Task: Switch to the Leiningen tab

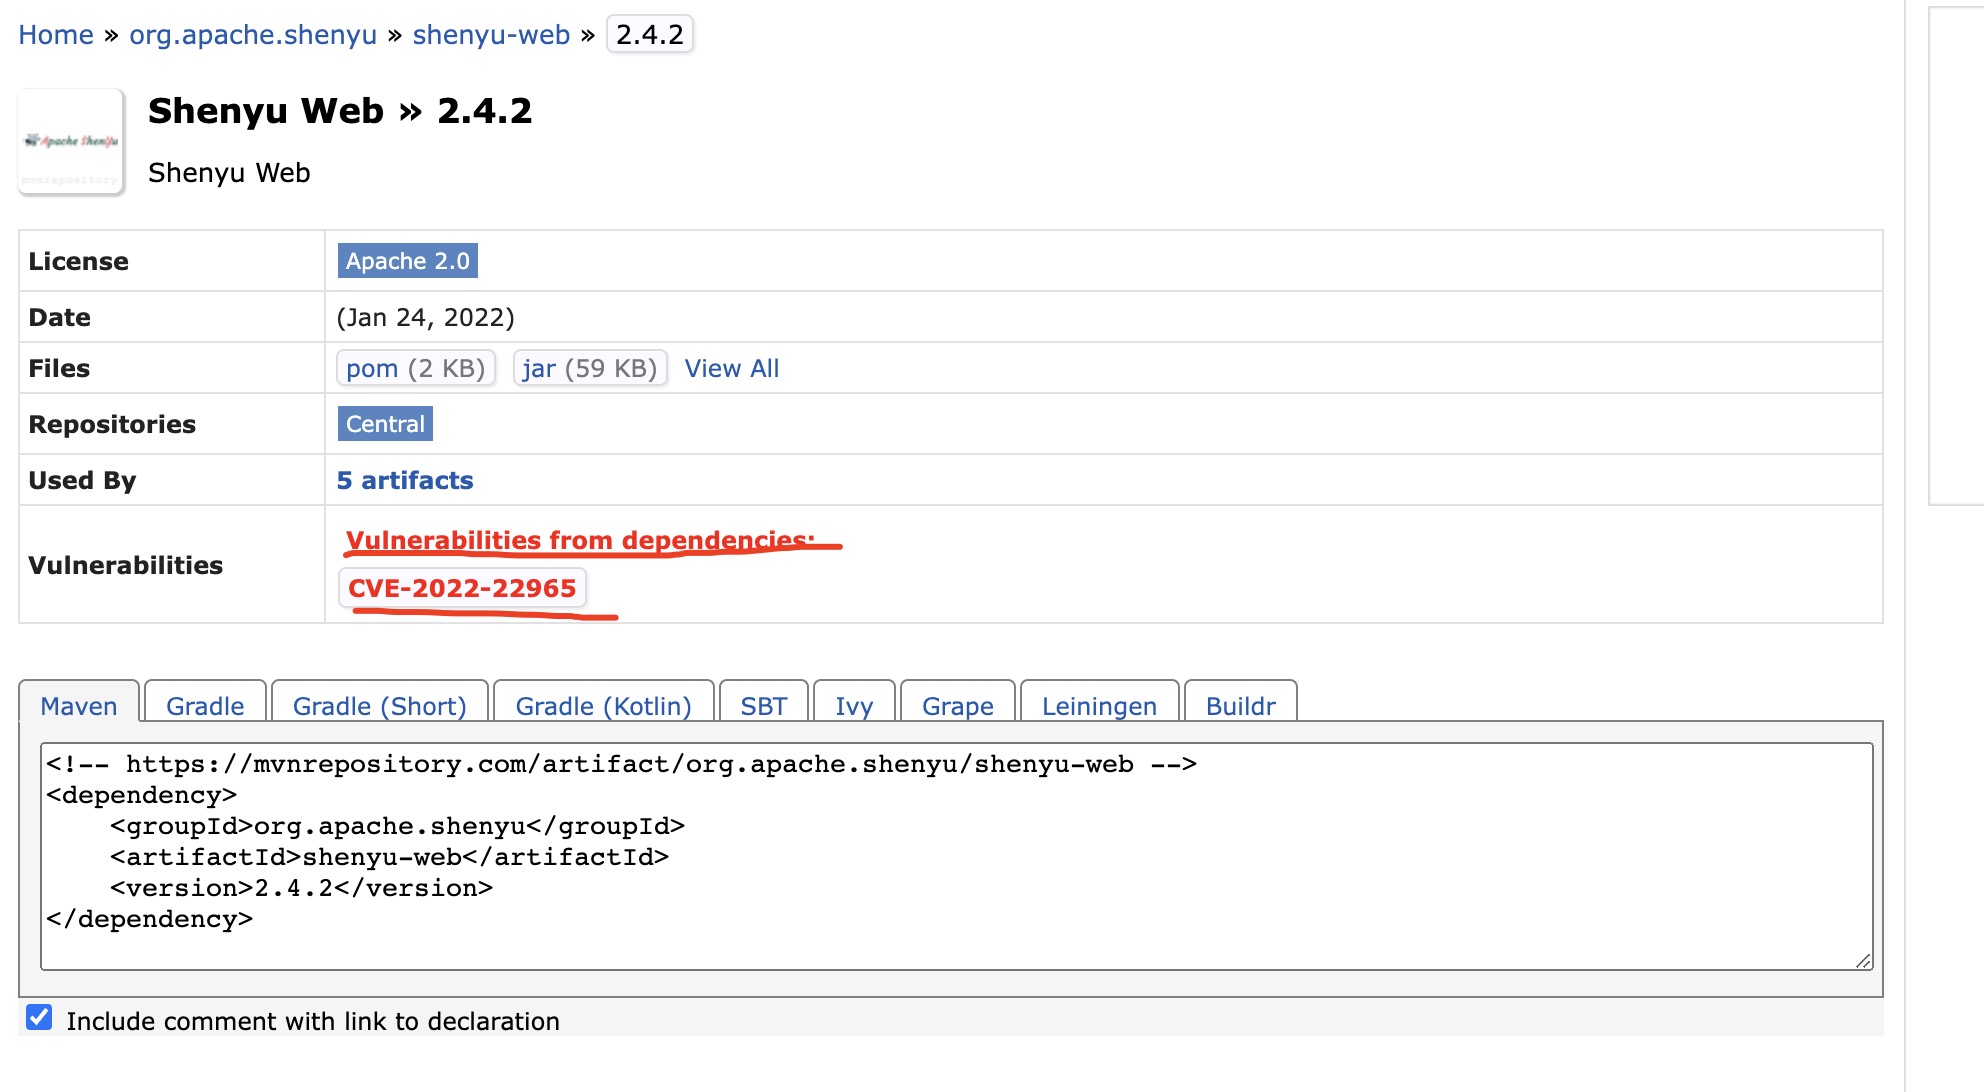Action: (1099, 706)
